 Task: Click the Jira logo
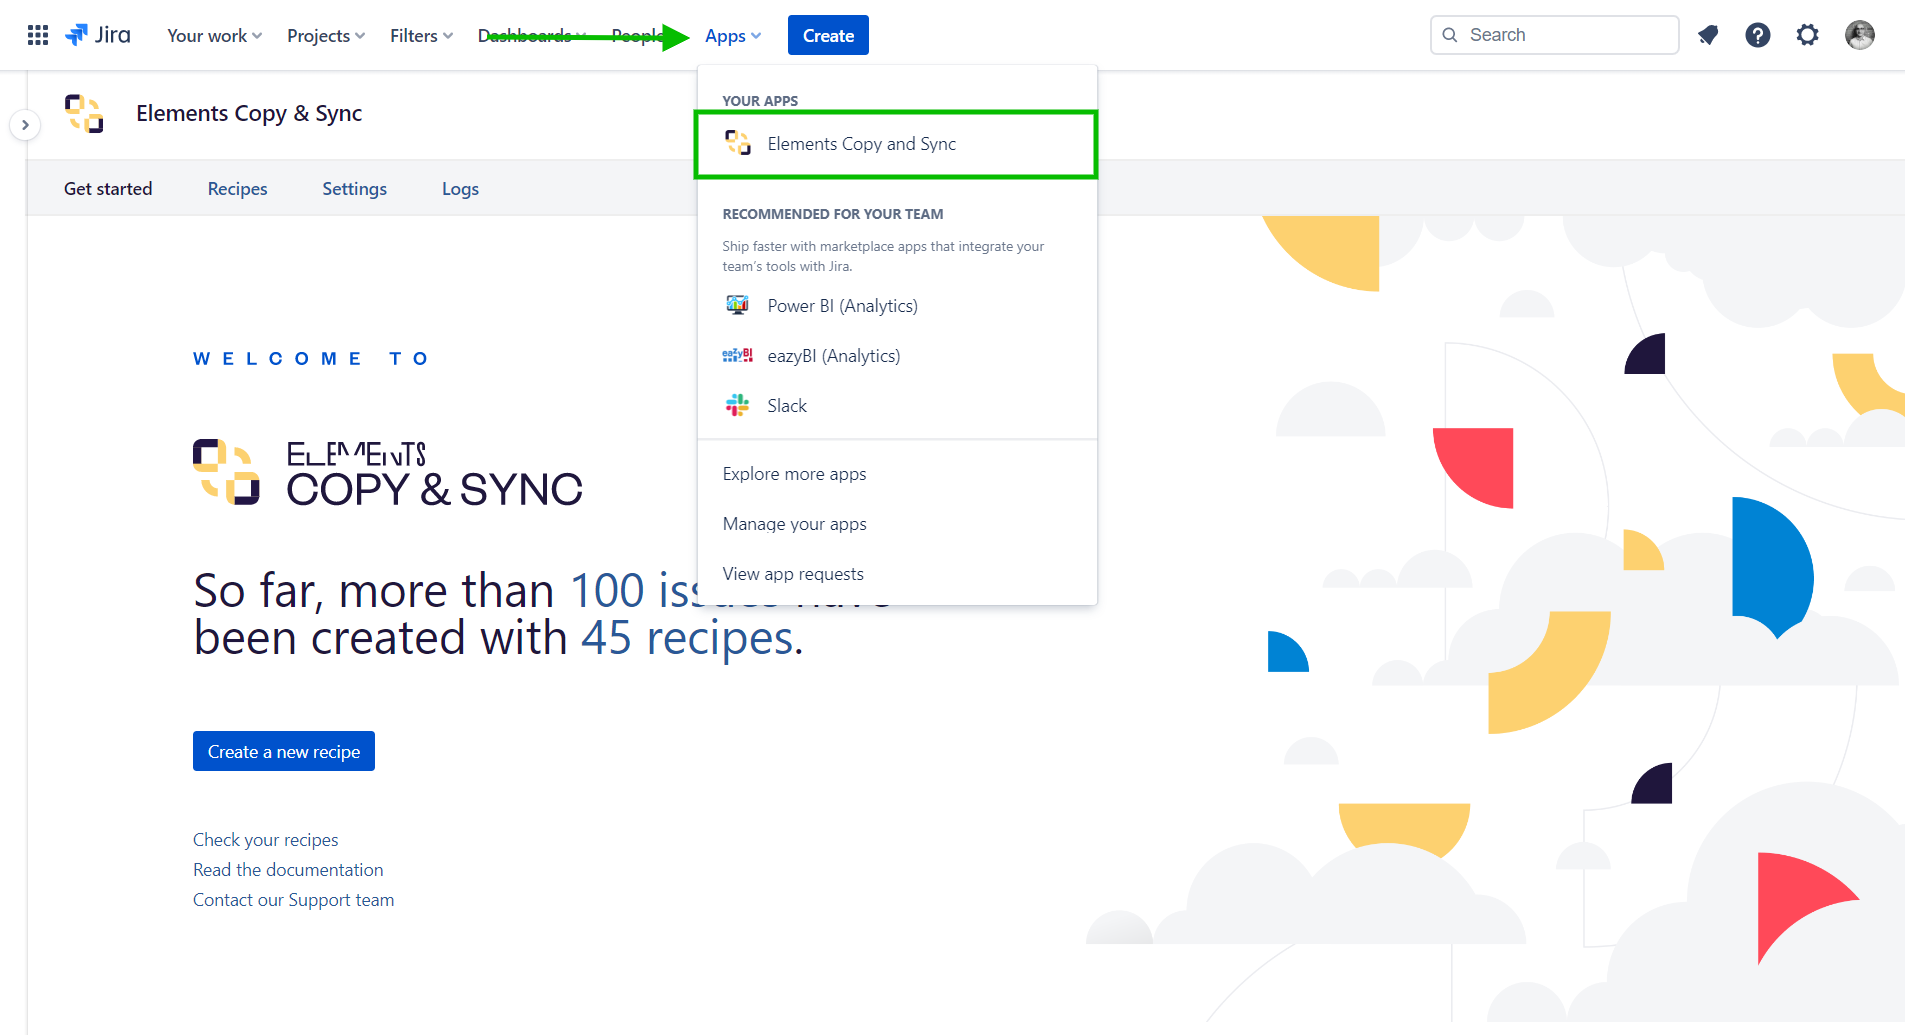tap(98, 34)
